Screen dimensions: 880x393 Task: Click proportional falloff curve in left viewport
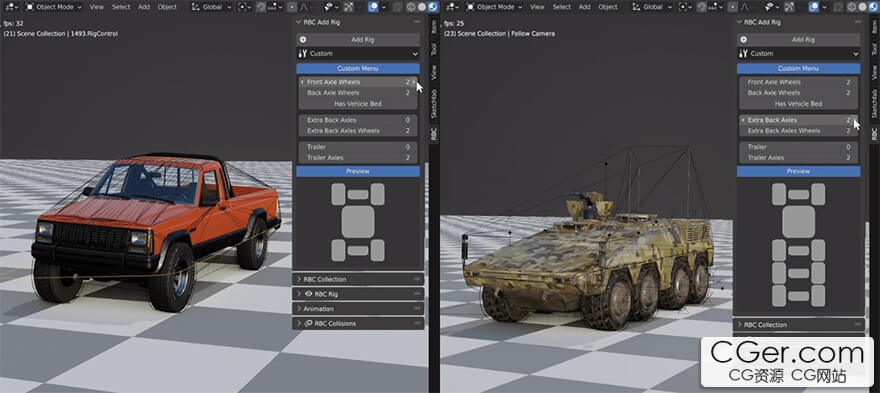[x=305, y=7]
